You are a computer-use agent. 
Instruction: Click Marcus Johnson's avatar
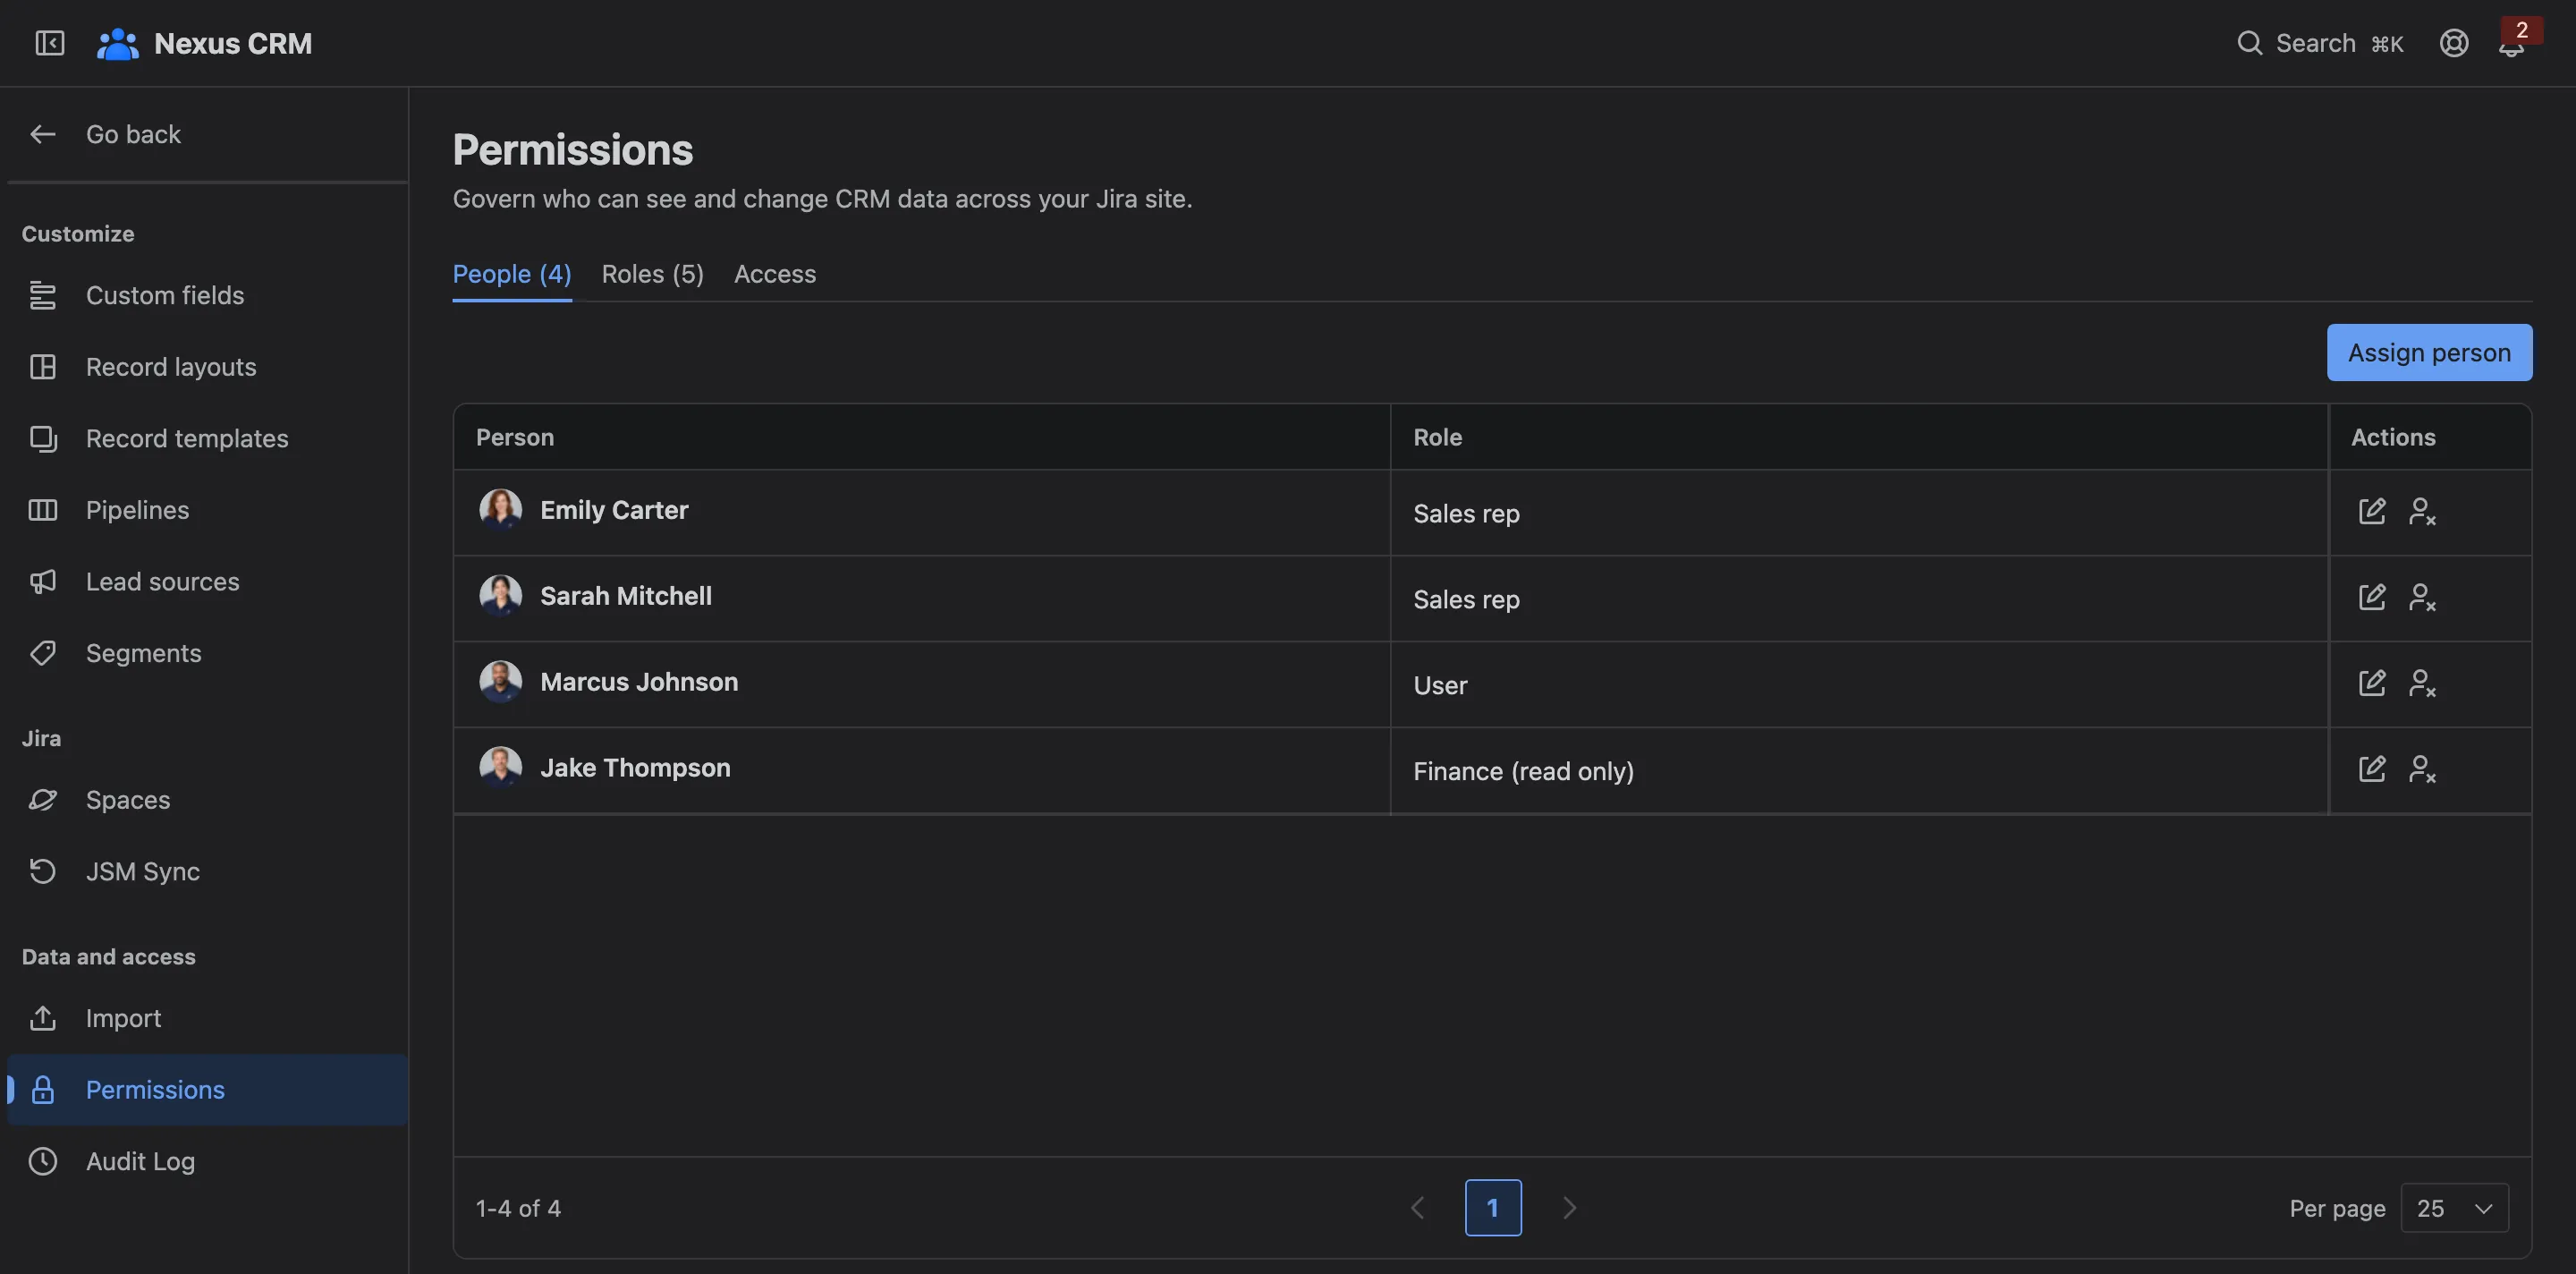pyautogui.click(x=500, y=681)
